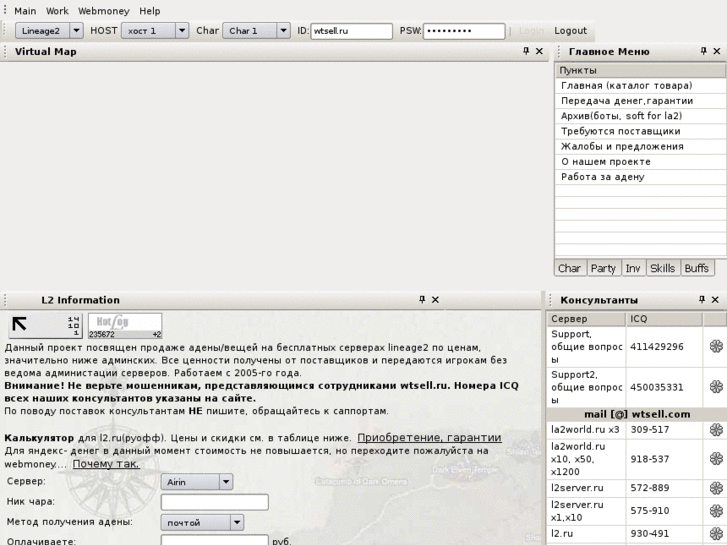Select Главная (каталог товара) menu item
Viewport: 727px width, 545px height.
(x=640, y=85)
